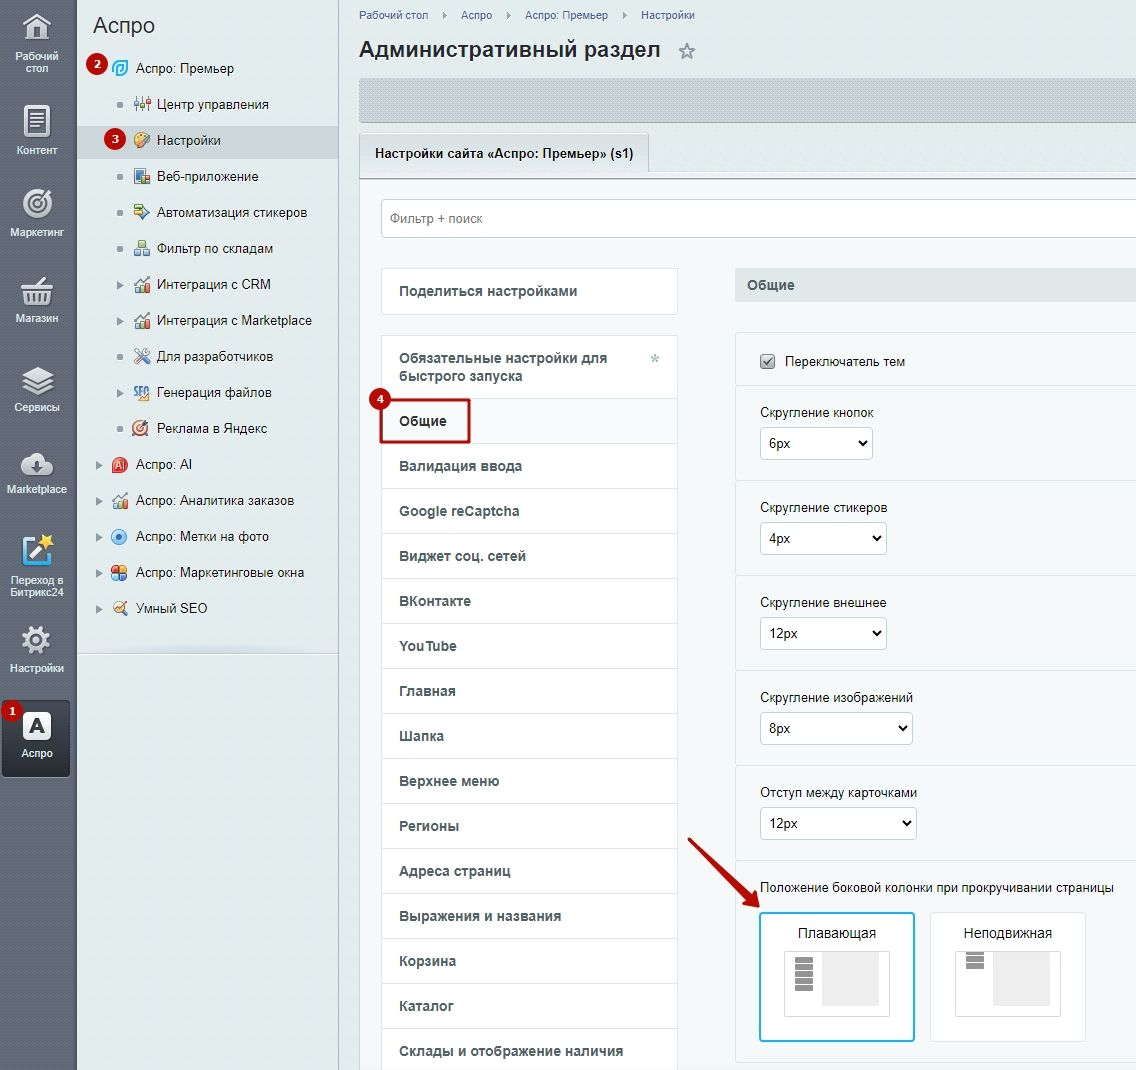Open the Корзина settings section

click(x=530, y=961)
